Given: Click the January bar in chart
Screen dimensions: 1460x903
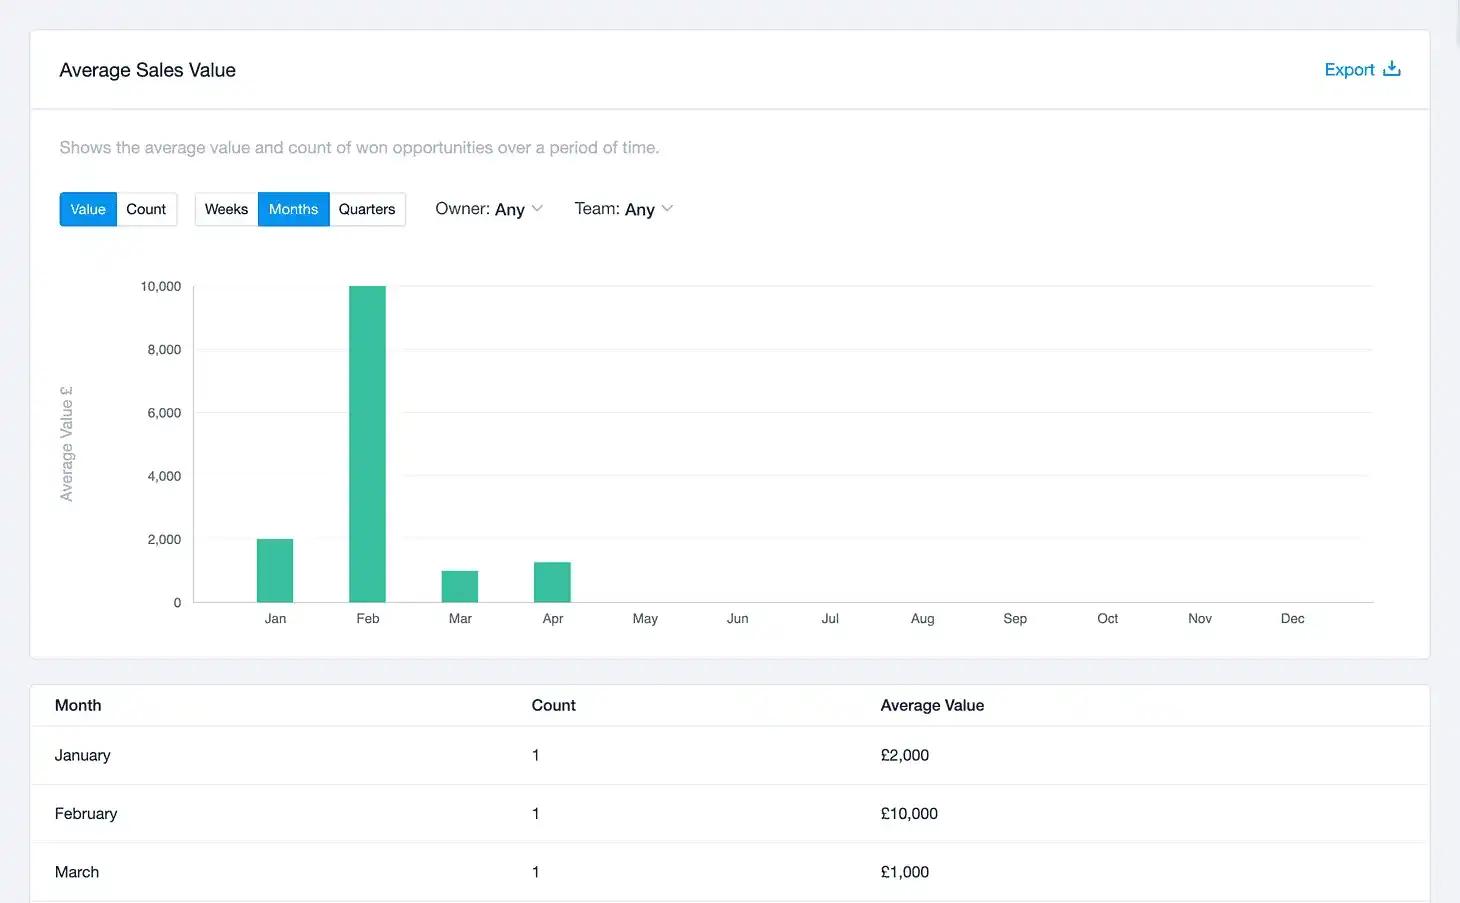Looking at the screenshot, I should point(275,570).
